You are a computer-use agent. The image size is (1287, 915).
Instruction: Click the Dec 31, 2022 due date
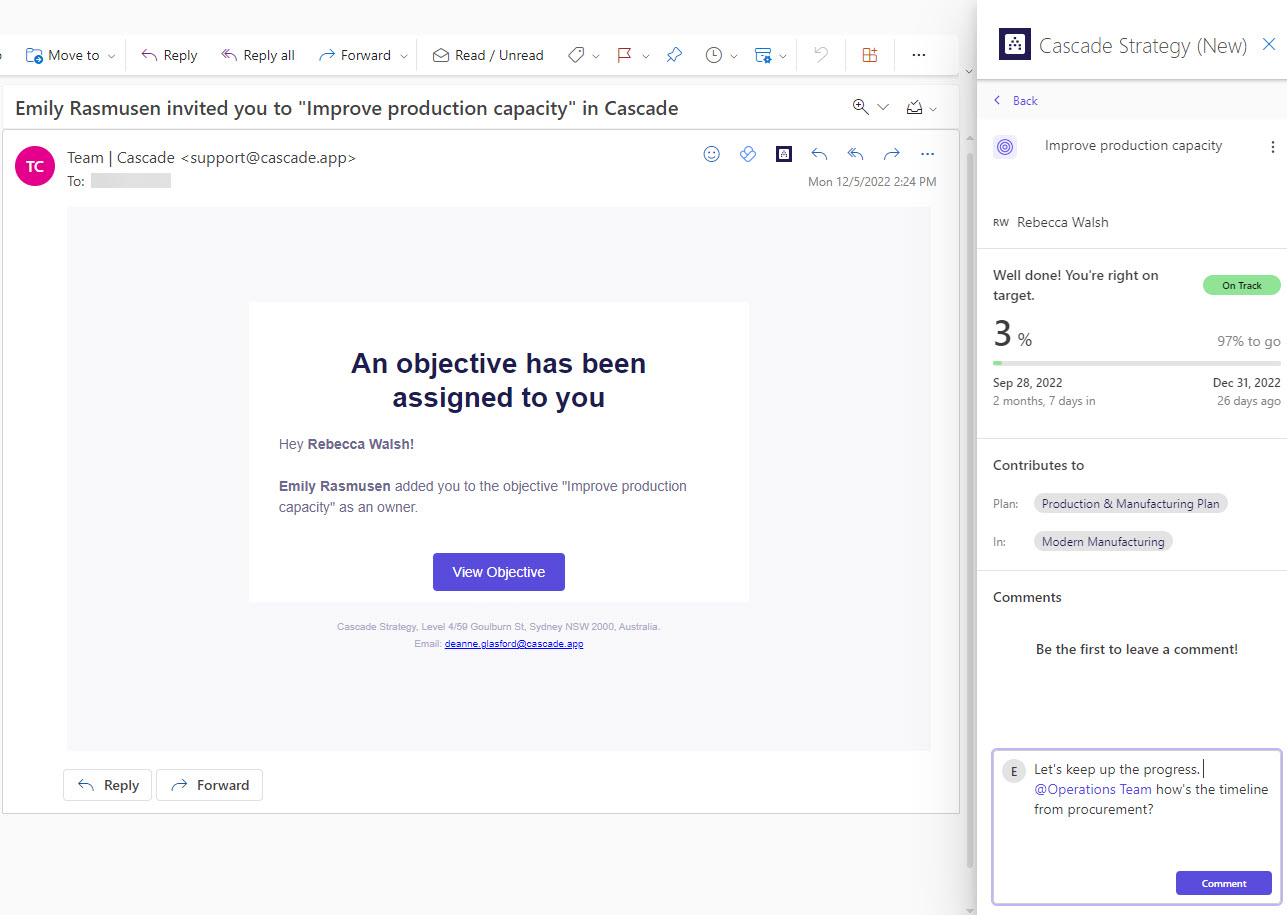tap(1246, 383)
